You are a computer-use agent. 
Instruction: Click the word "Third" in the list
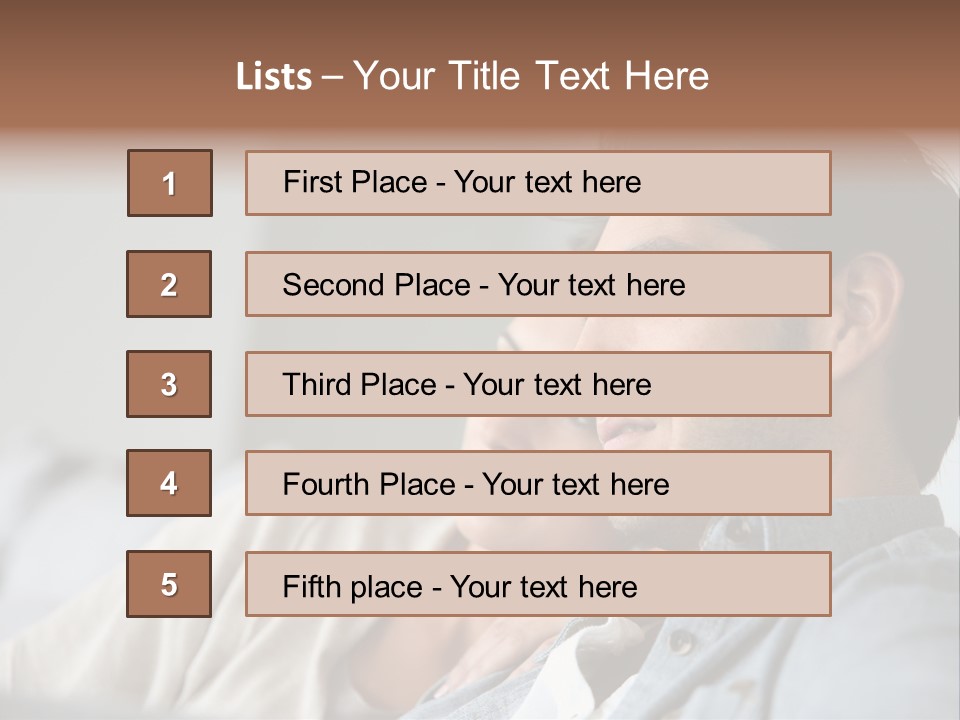[317, 385]
